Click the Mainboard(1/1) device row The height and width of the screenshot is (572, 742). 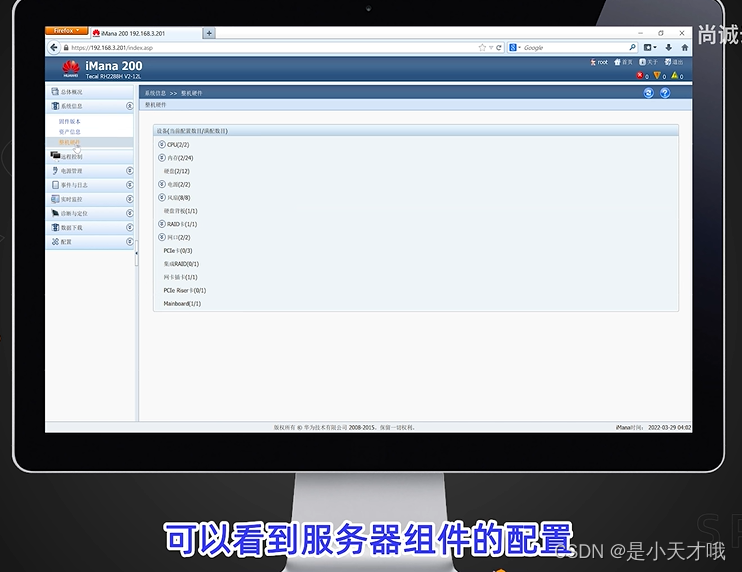pos(182,304)
